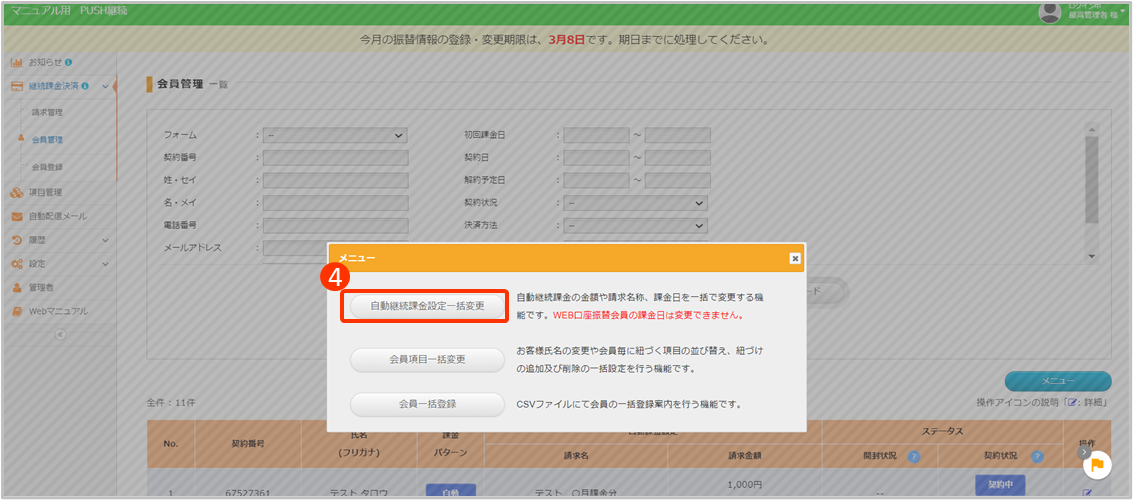Viewport: 1133px width, 500px height.
Task: Click the orange flag floating icon
Action: tap(1097, 463)
